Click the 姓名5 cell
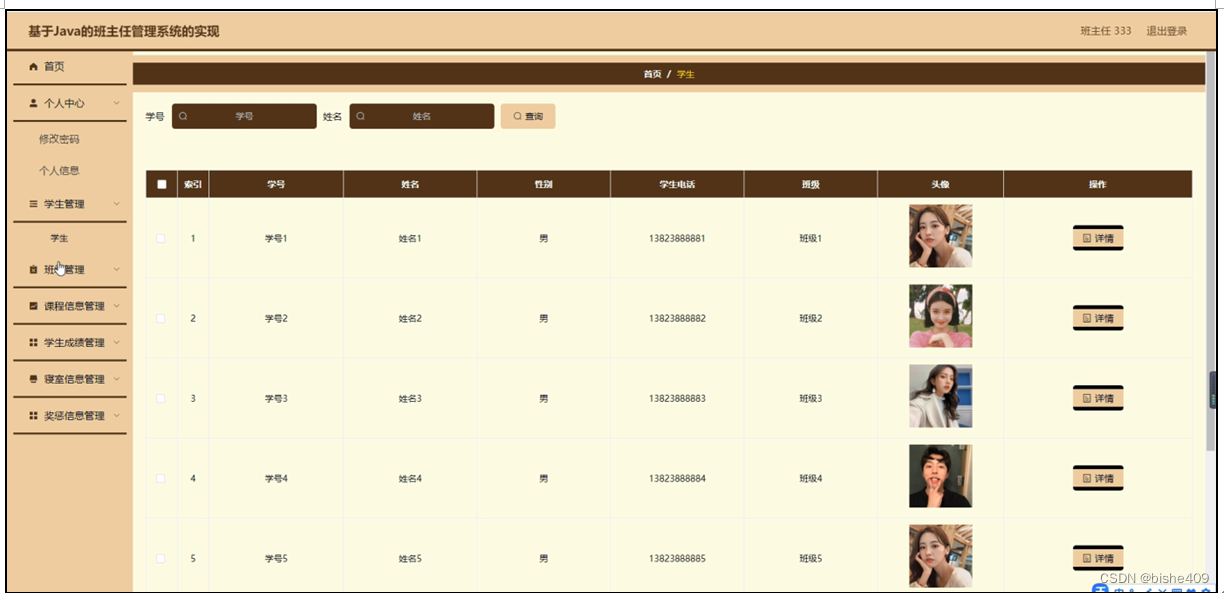 (410, 558)
